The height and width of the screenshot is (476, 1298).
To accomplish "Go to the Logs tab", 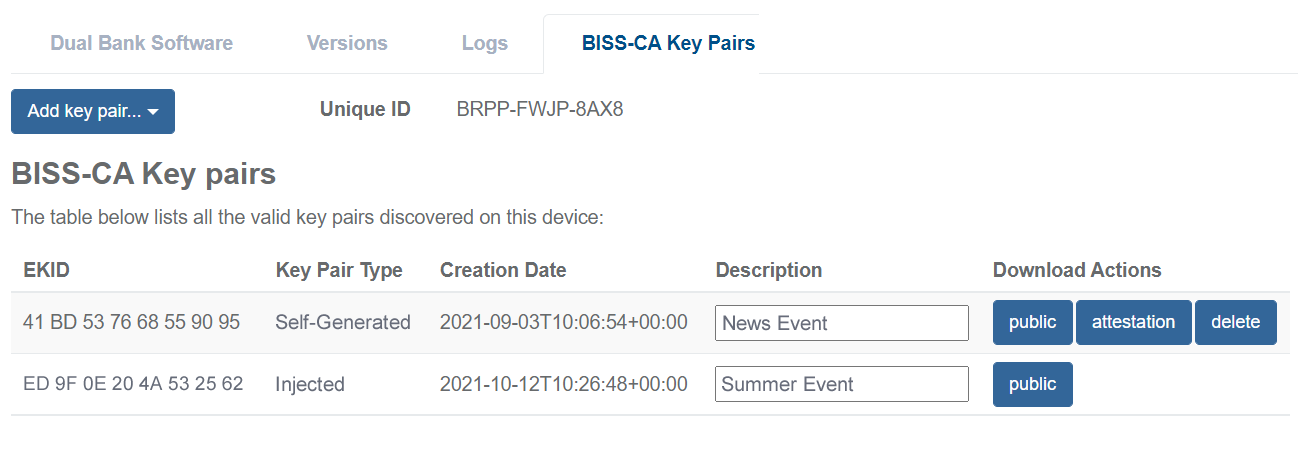I will tap(485, 43).
